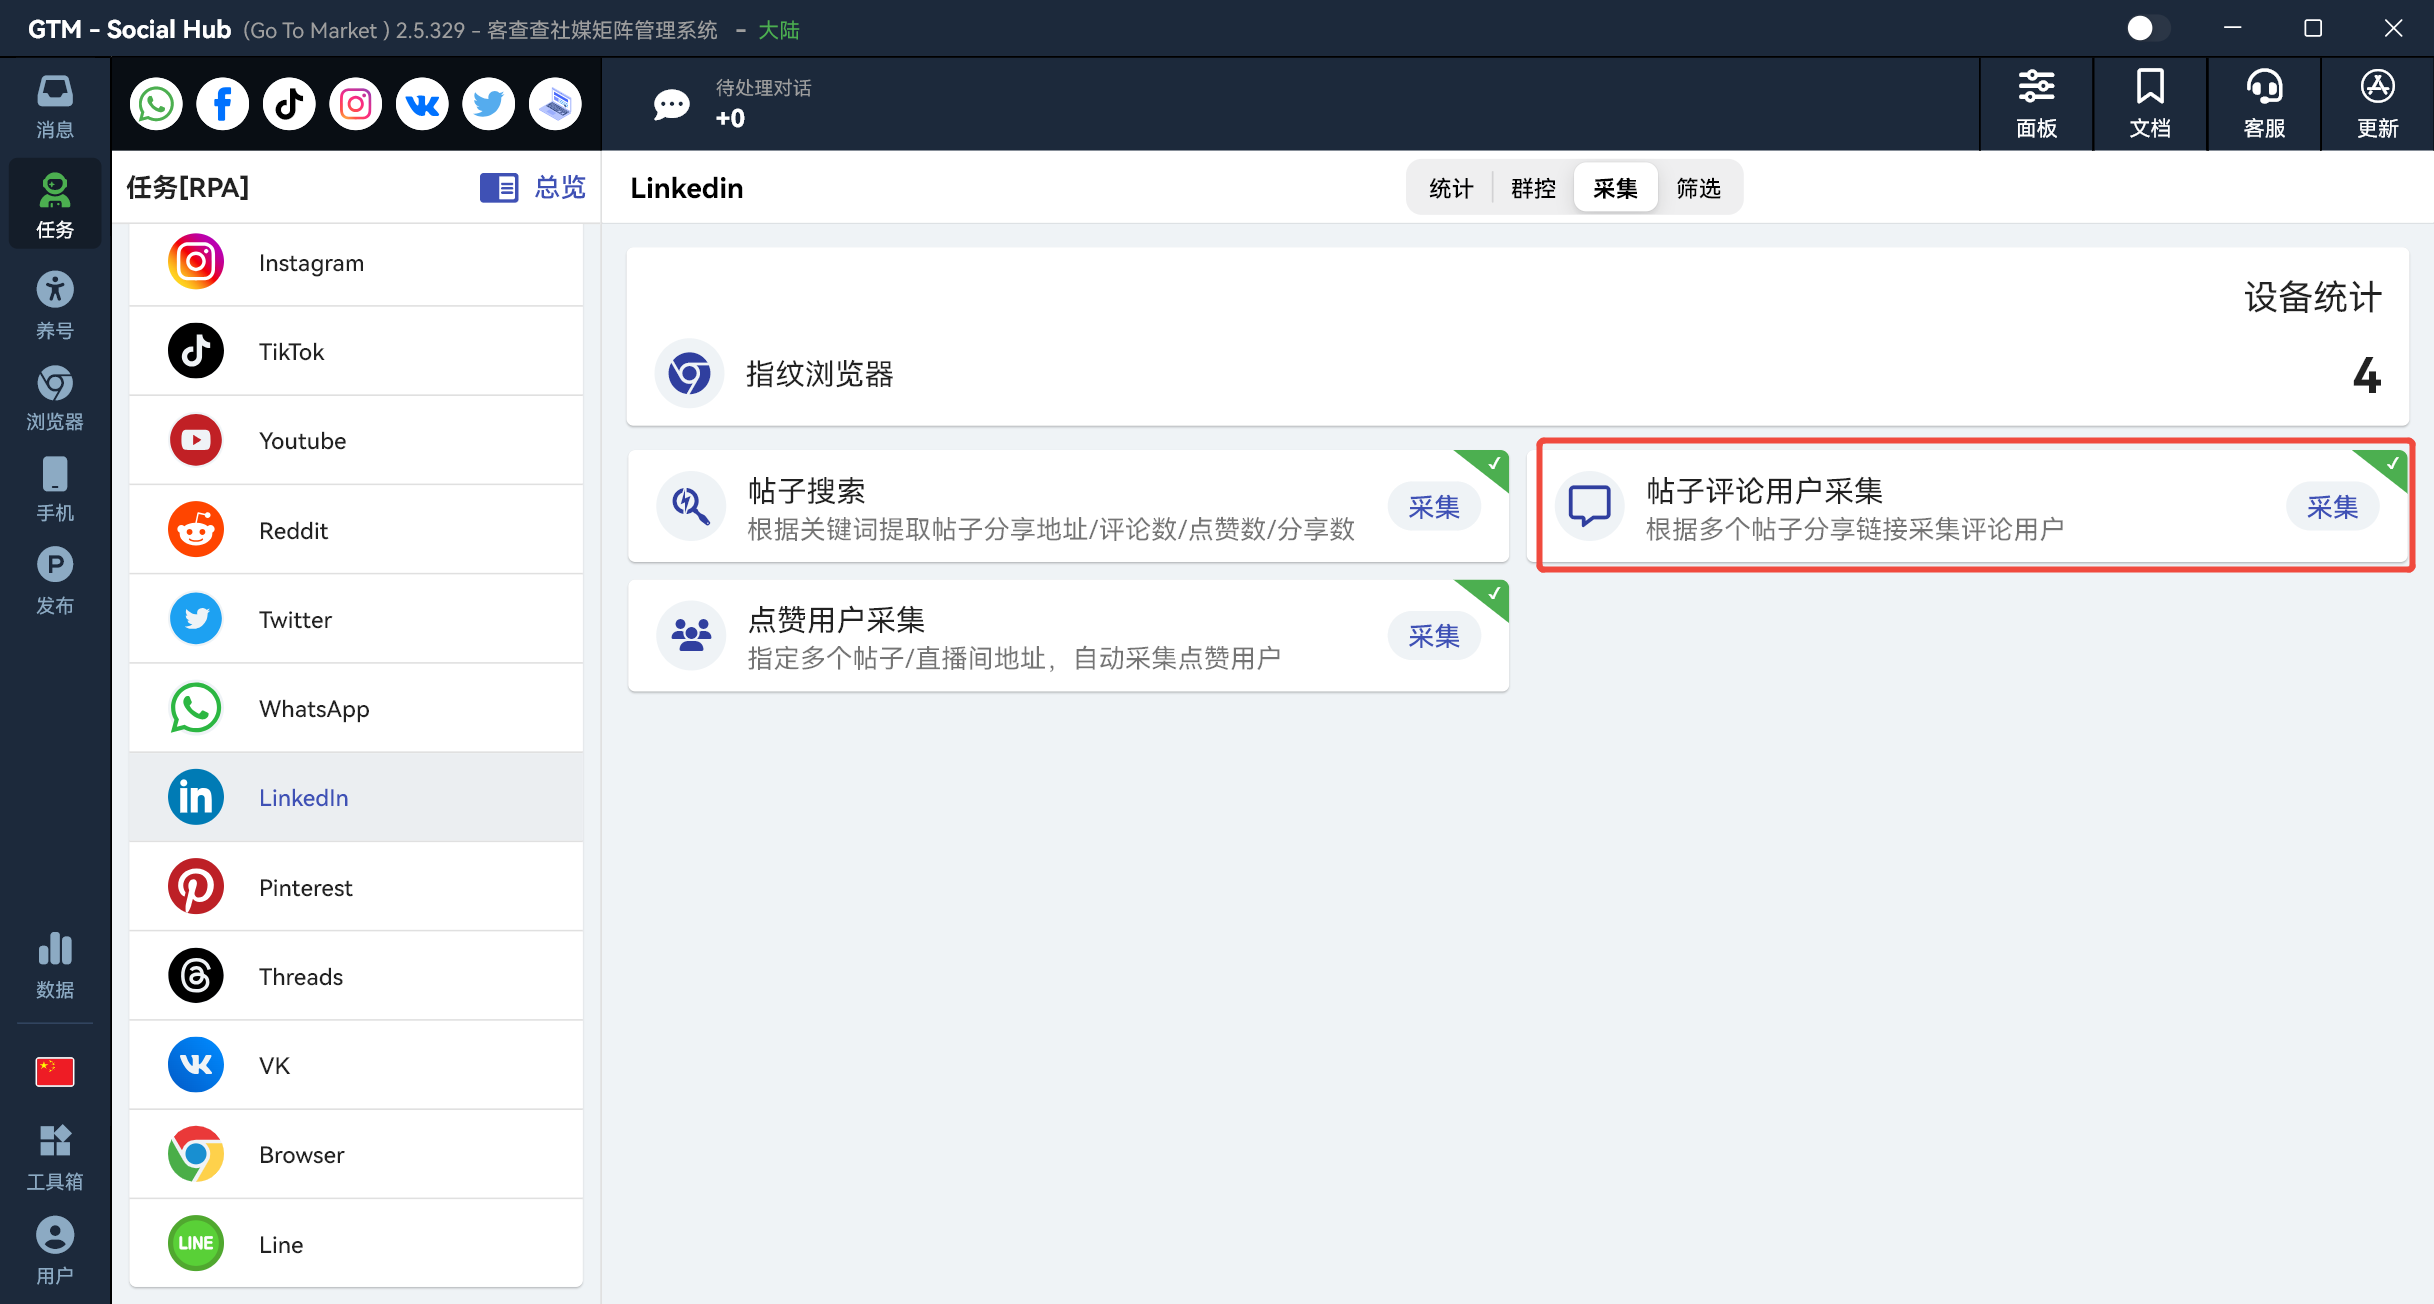Click 采集 for 帖子评论用户采集
The width and height of the screenshot is (2434, 1304).
click(x=2332, y=507)
